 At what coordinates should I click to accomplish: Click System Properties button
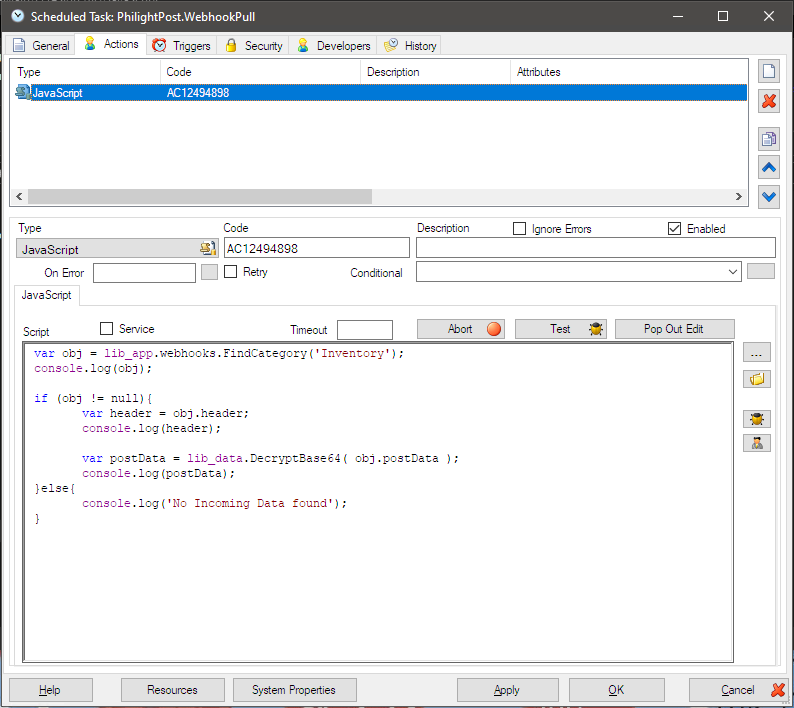coord(295,690)
